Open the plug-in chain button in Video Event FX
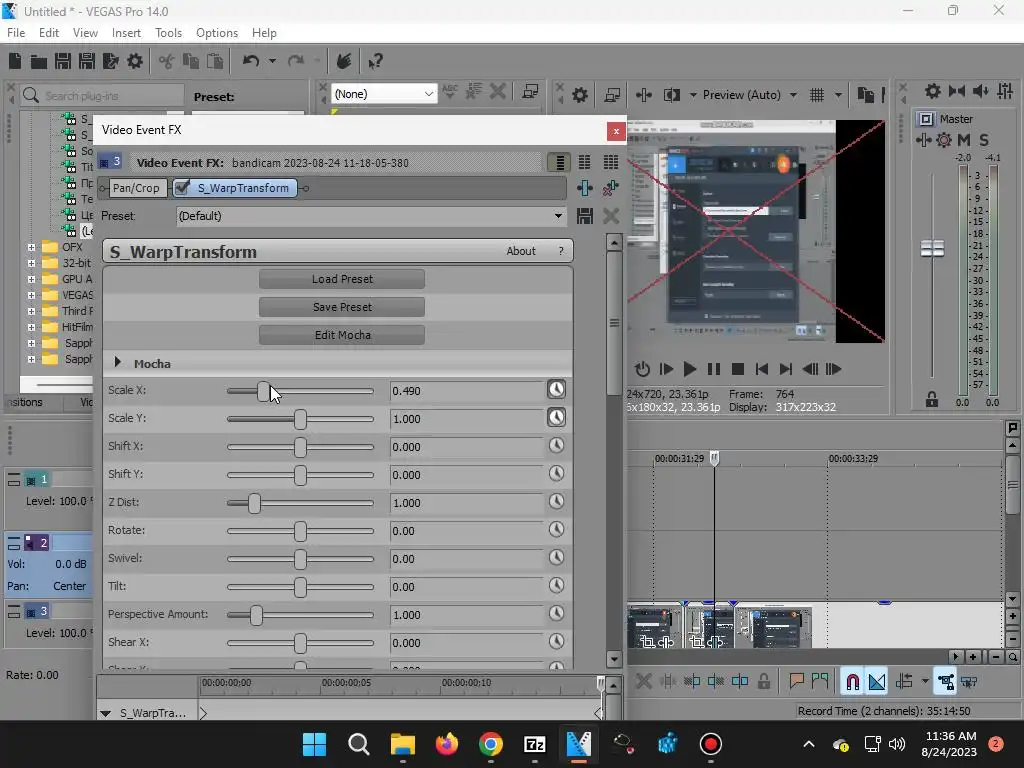The height and width of the screenshot is (768, 1024). (x=585, y=189)
